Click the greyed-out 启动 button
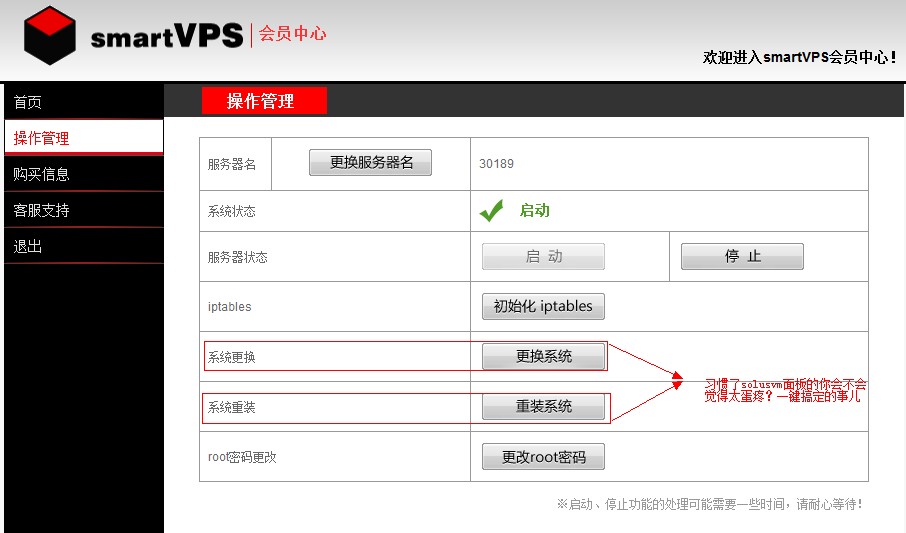Image resolution: width=906 pixels, height=533 pixels. (543, 257)
